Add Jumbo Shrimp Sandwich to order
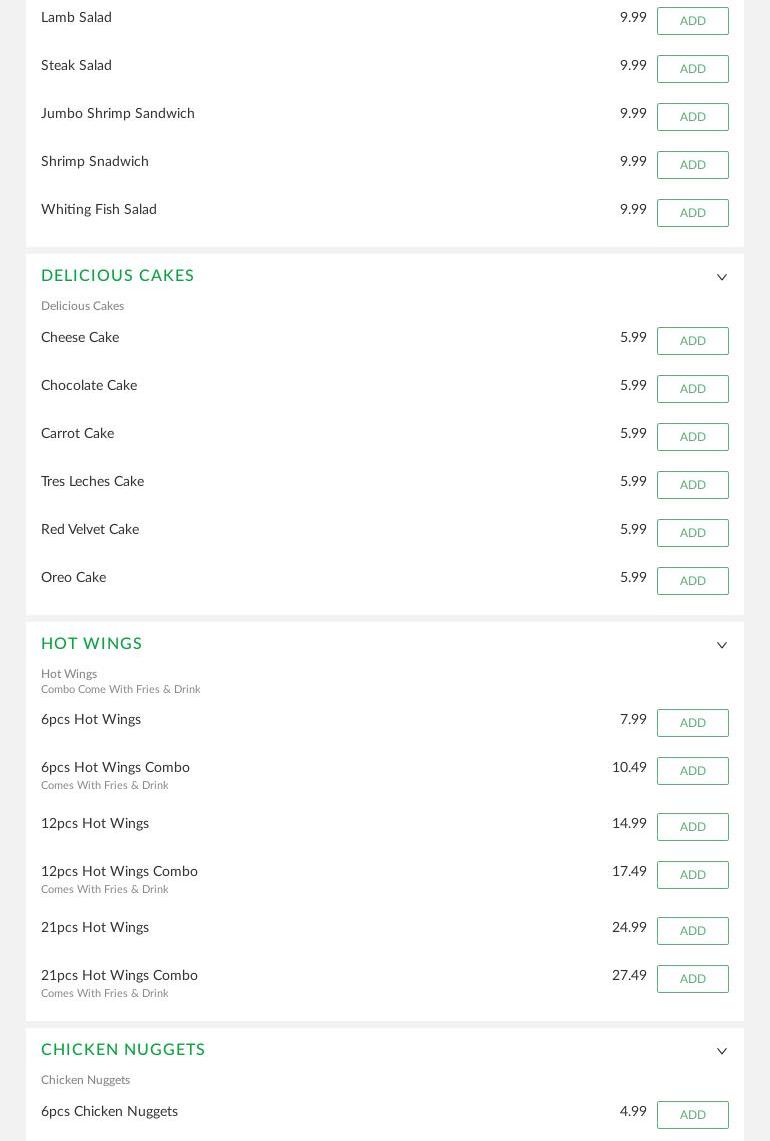 pyautogui.click(x=692, y=117)
